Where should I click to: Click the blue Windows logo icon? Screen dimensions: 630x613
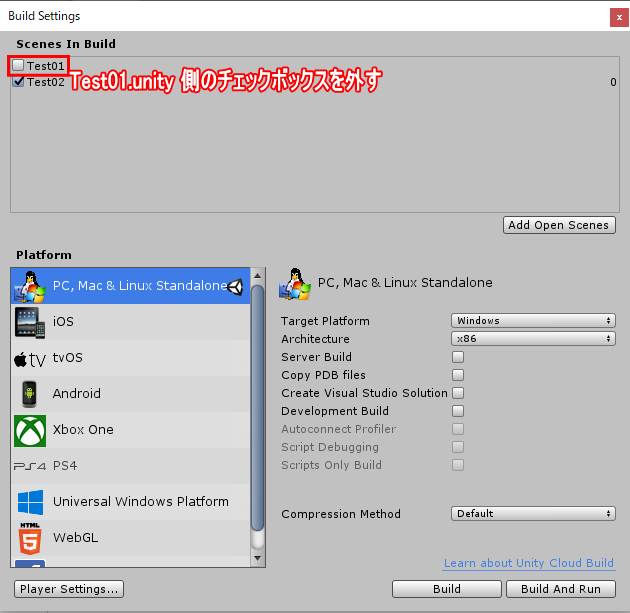(x=31, y=502)
